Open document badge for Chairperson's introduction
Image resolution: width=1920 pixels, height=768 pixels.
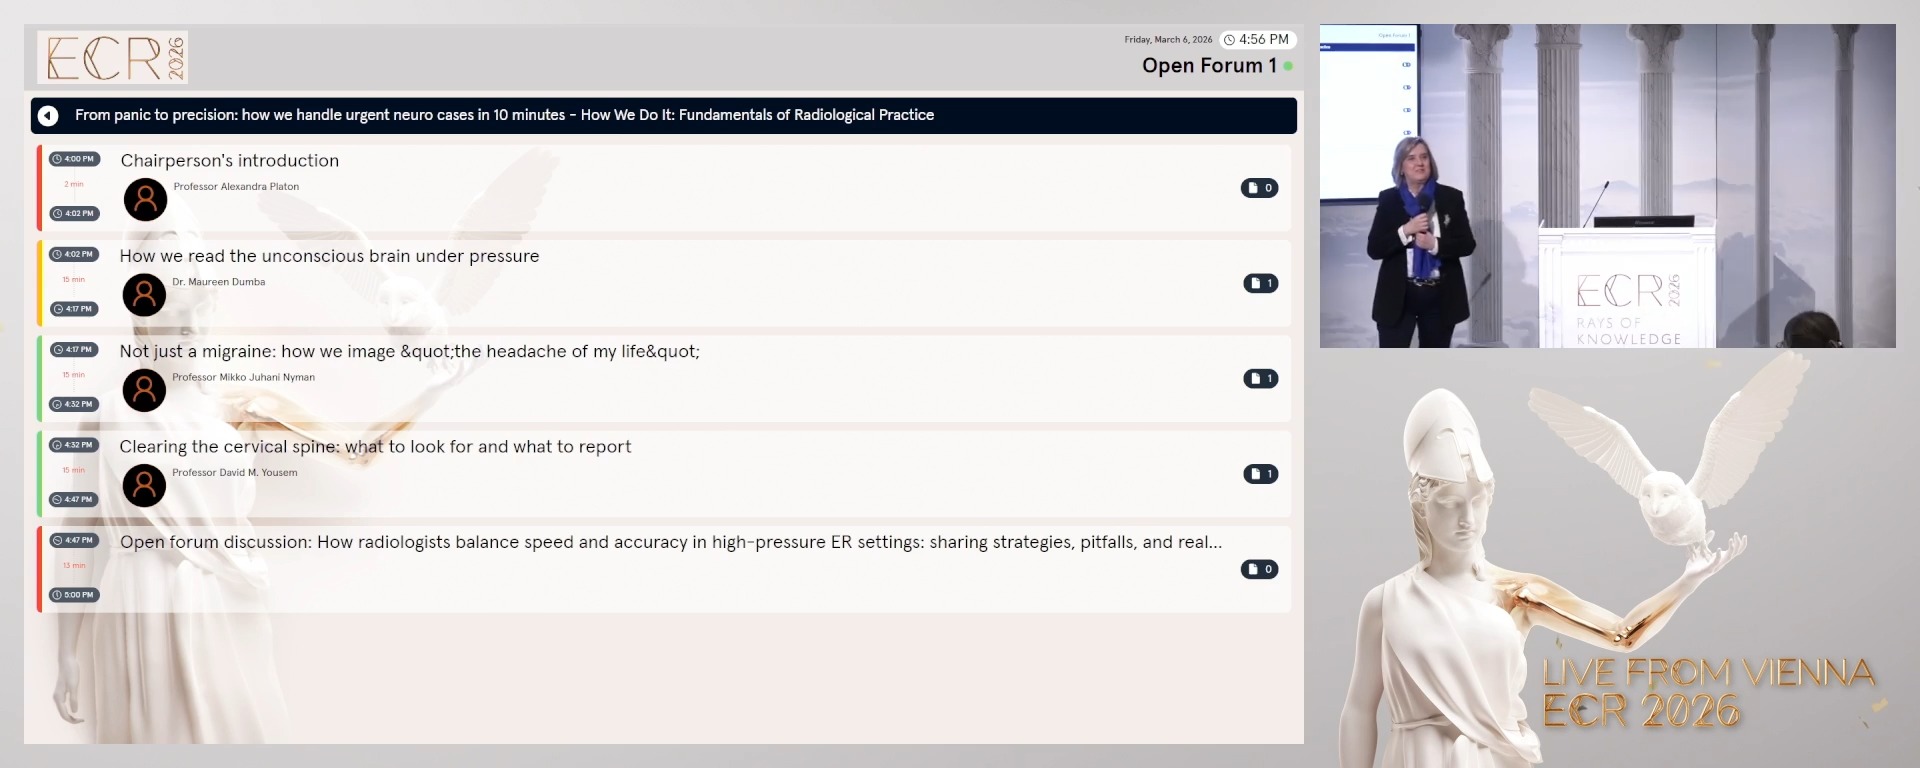[x=1259, y=188]
